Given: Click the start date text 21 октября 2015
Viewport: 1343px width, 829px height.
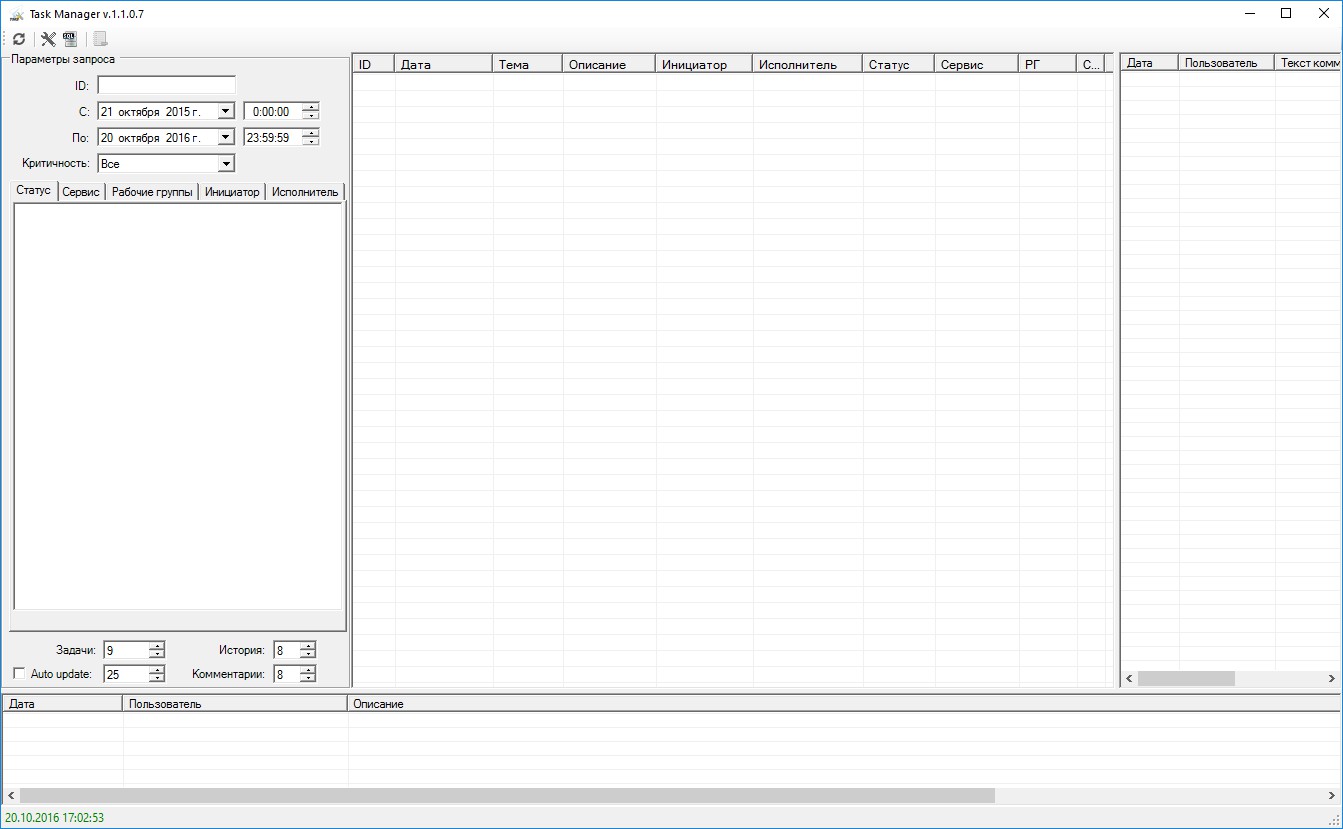Looking at the screenshot, I should tap(150, 112).
